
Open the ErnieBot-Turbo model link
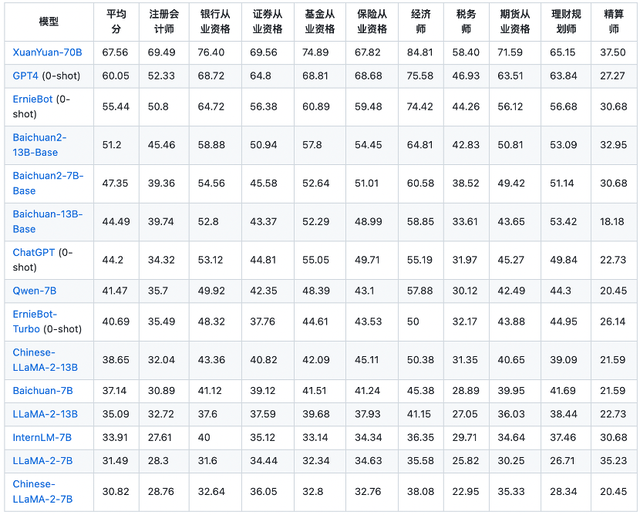[38, 314]
